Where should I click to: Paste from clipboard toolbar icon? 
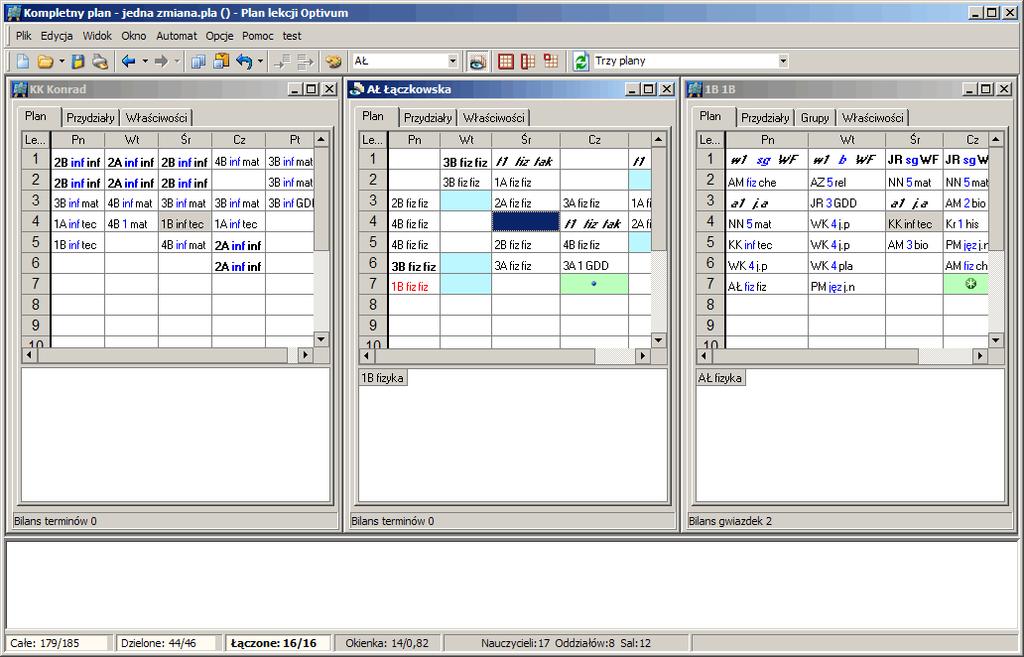point(221,61)
